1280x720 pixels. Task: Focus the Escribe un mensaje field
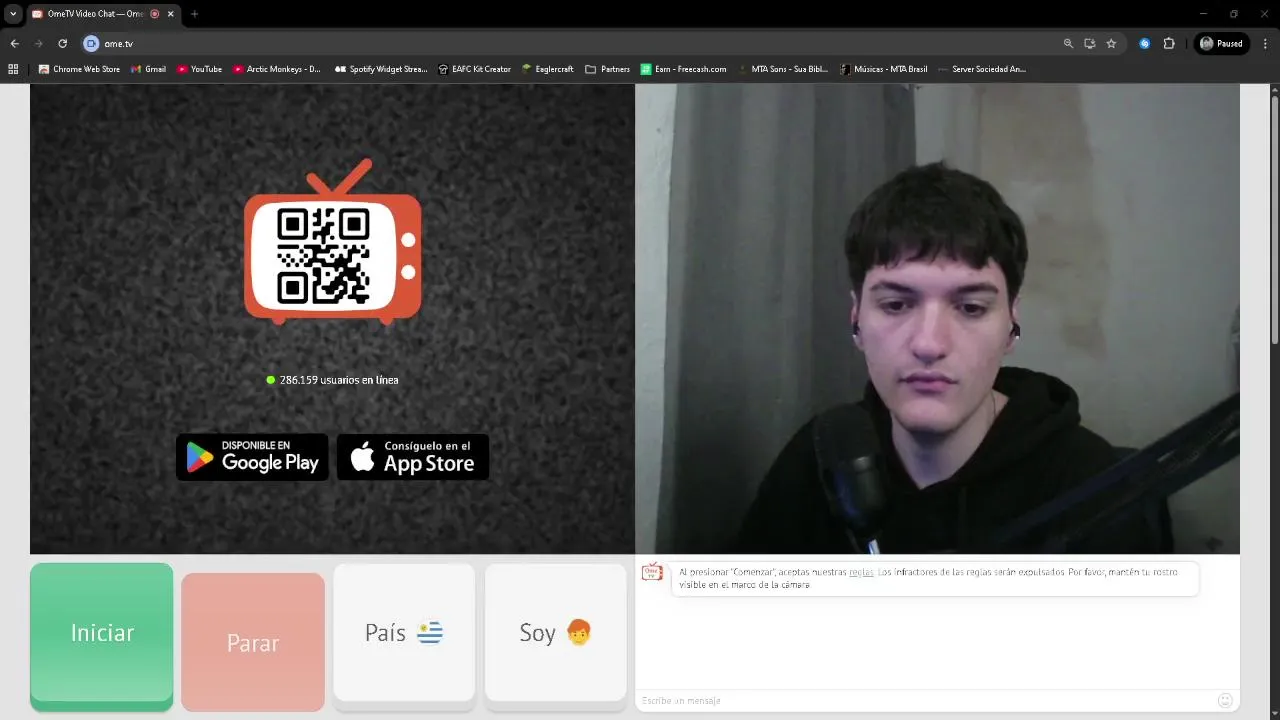[925, 700]
